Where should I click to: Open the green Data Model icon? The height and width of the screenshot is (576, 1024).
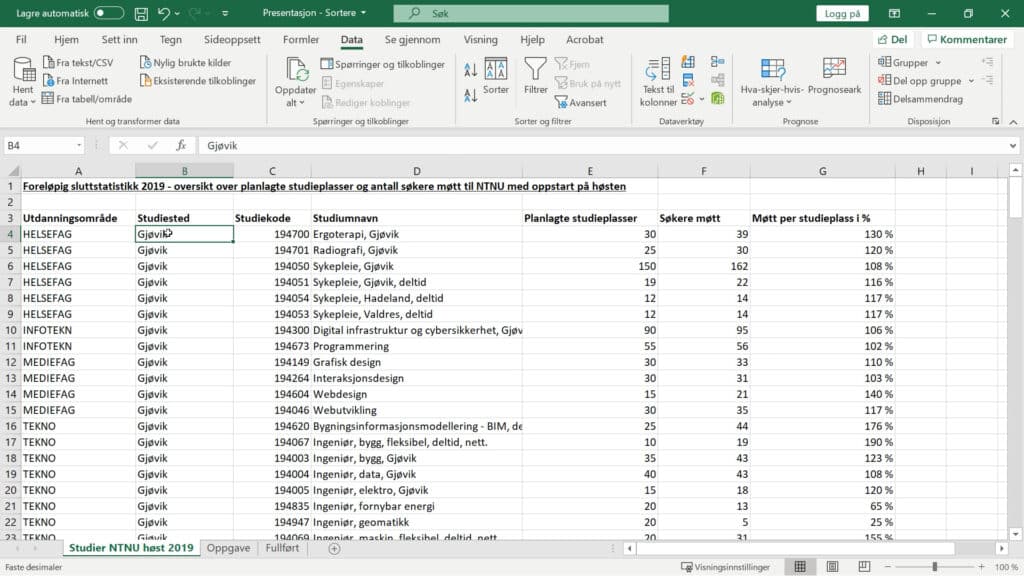pyautogui.click(x=718, y=99)
